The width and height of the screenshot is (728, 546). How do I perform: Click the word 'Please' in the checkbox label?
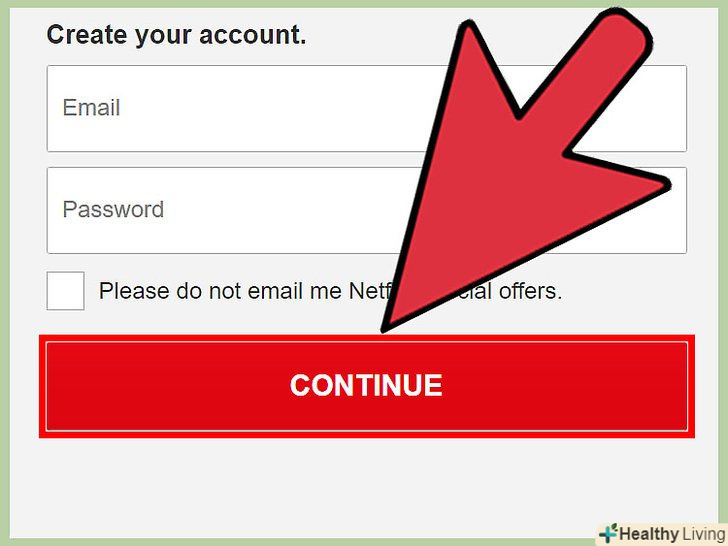pos(134,291)
